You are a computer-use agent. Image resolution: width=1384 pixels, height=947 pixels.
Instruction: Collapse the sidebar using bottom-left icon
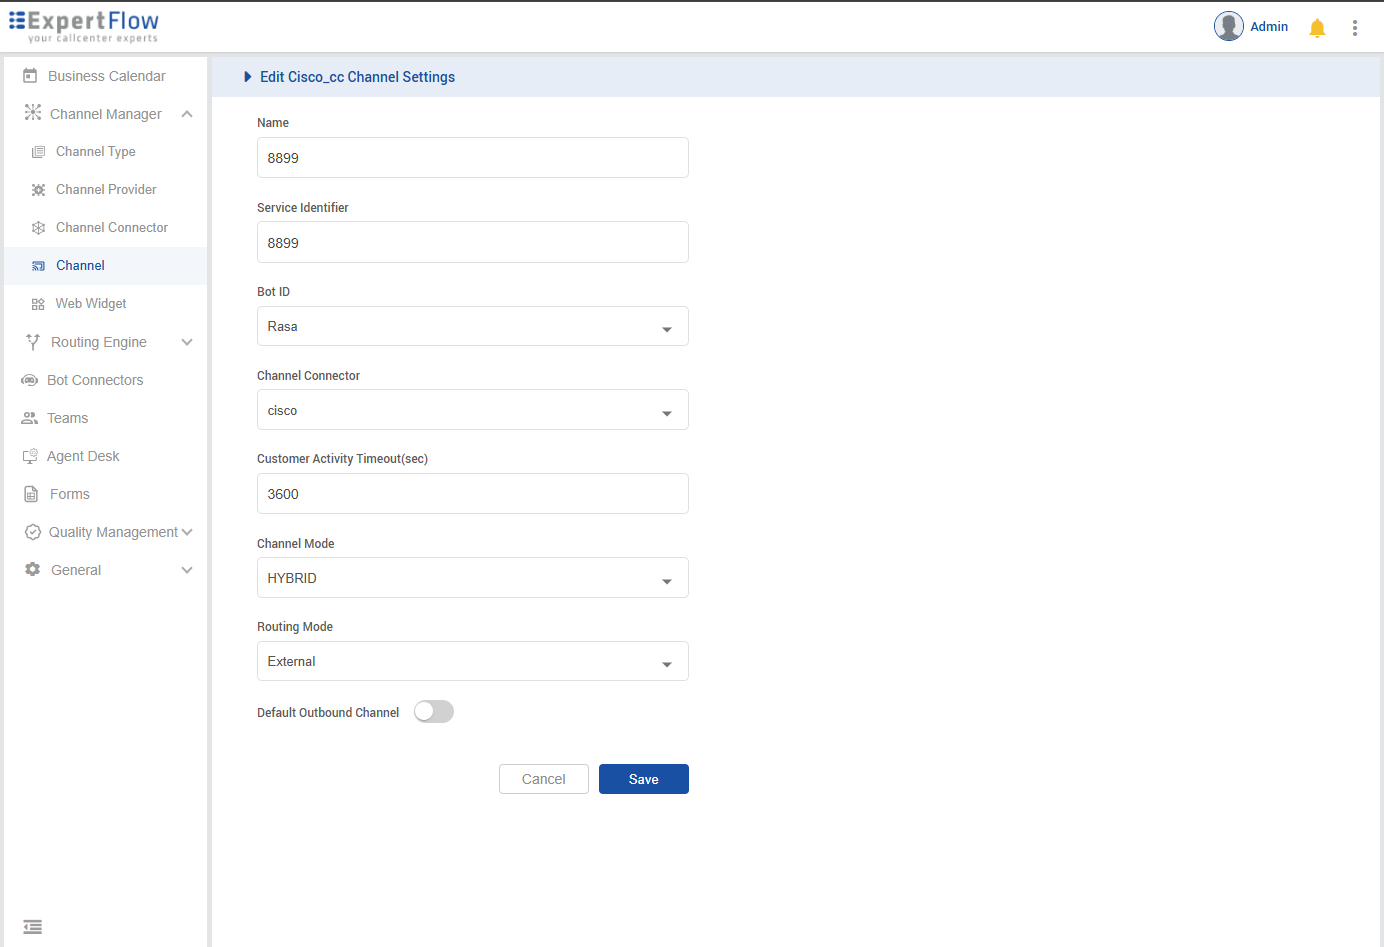tap(32, 927)
